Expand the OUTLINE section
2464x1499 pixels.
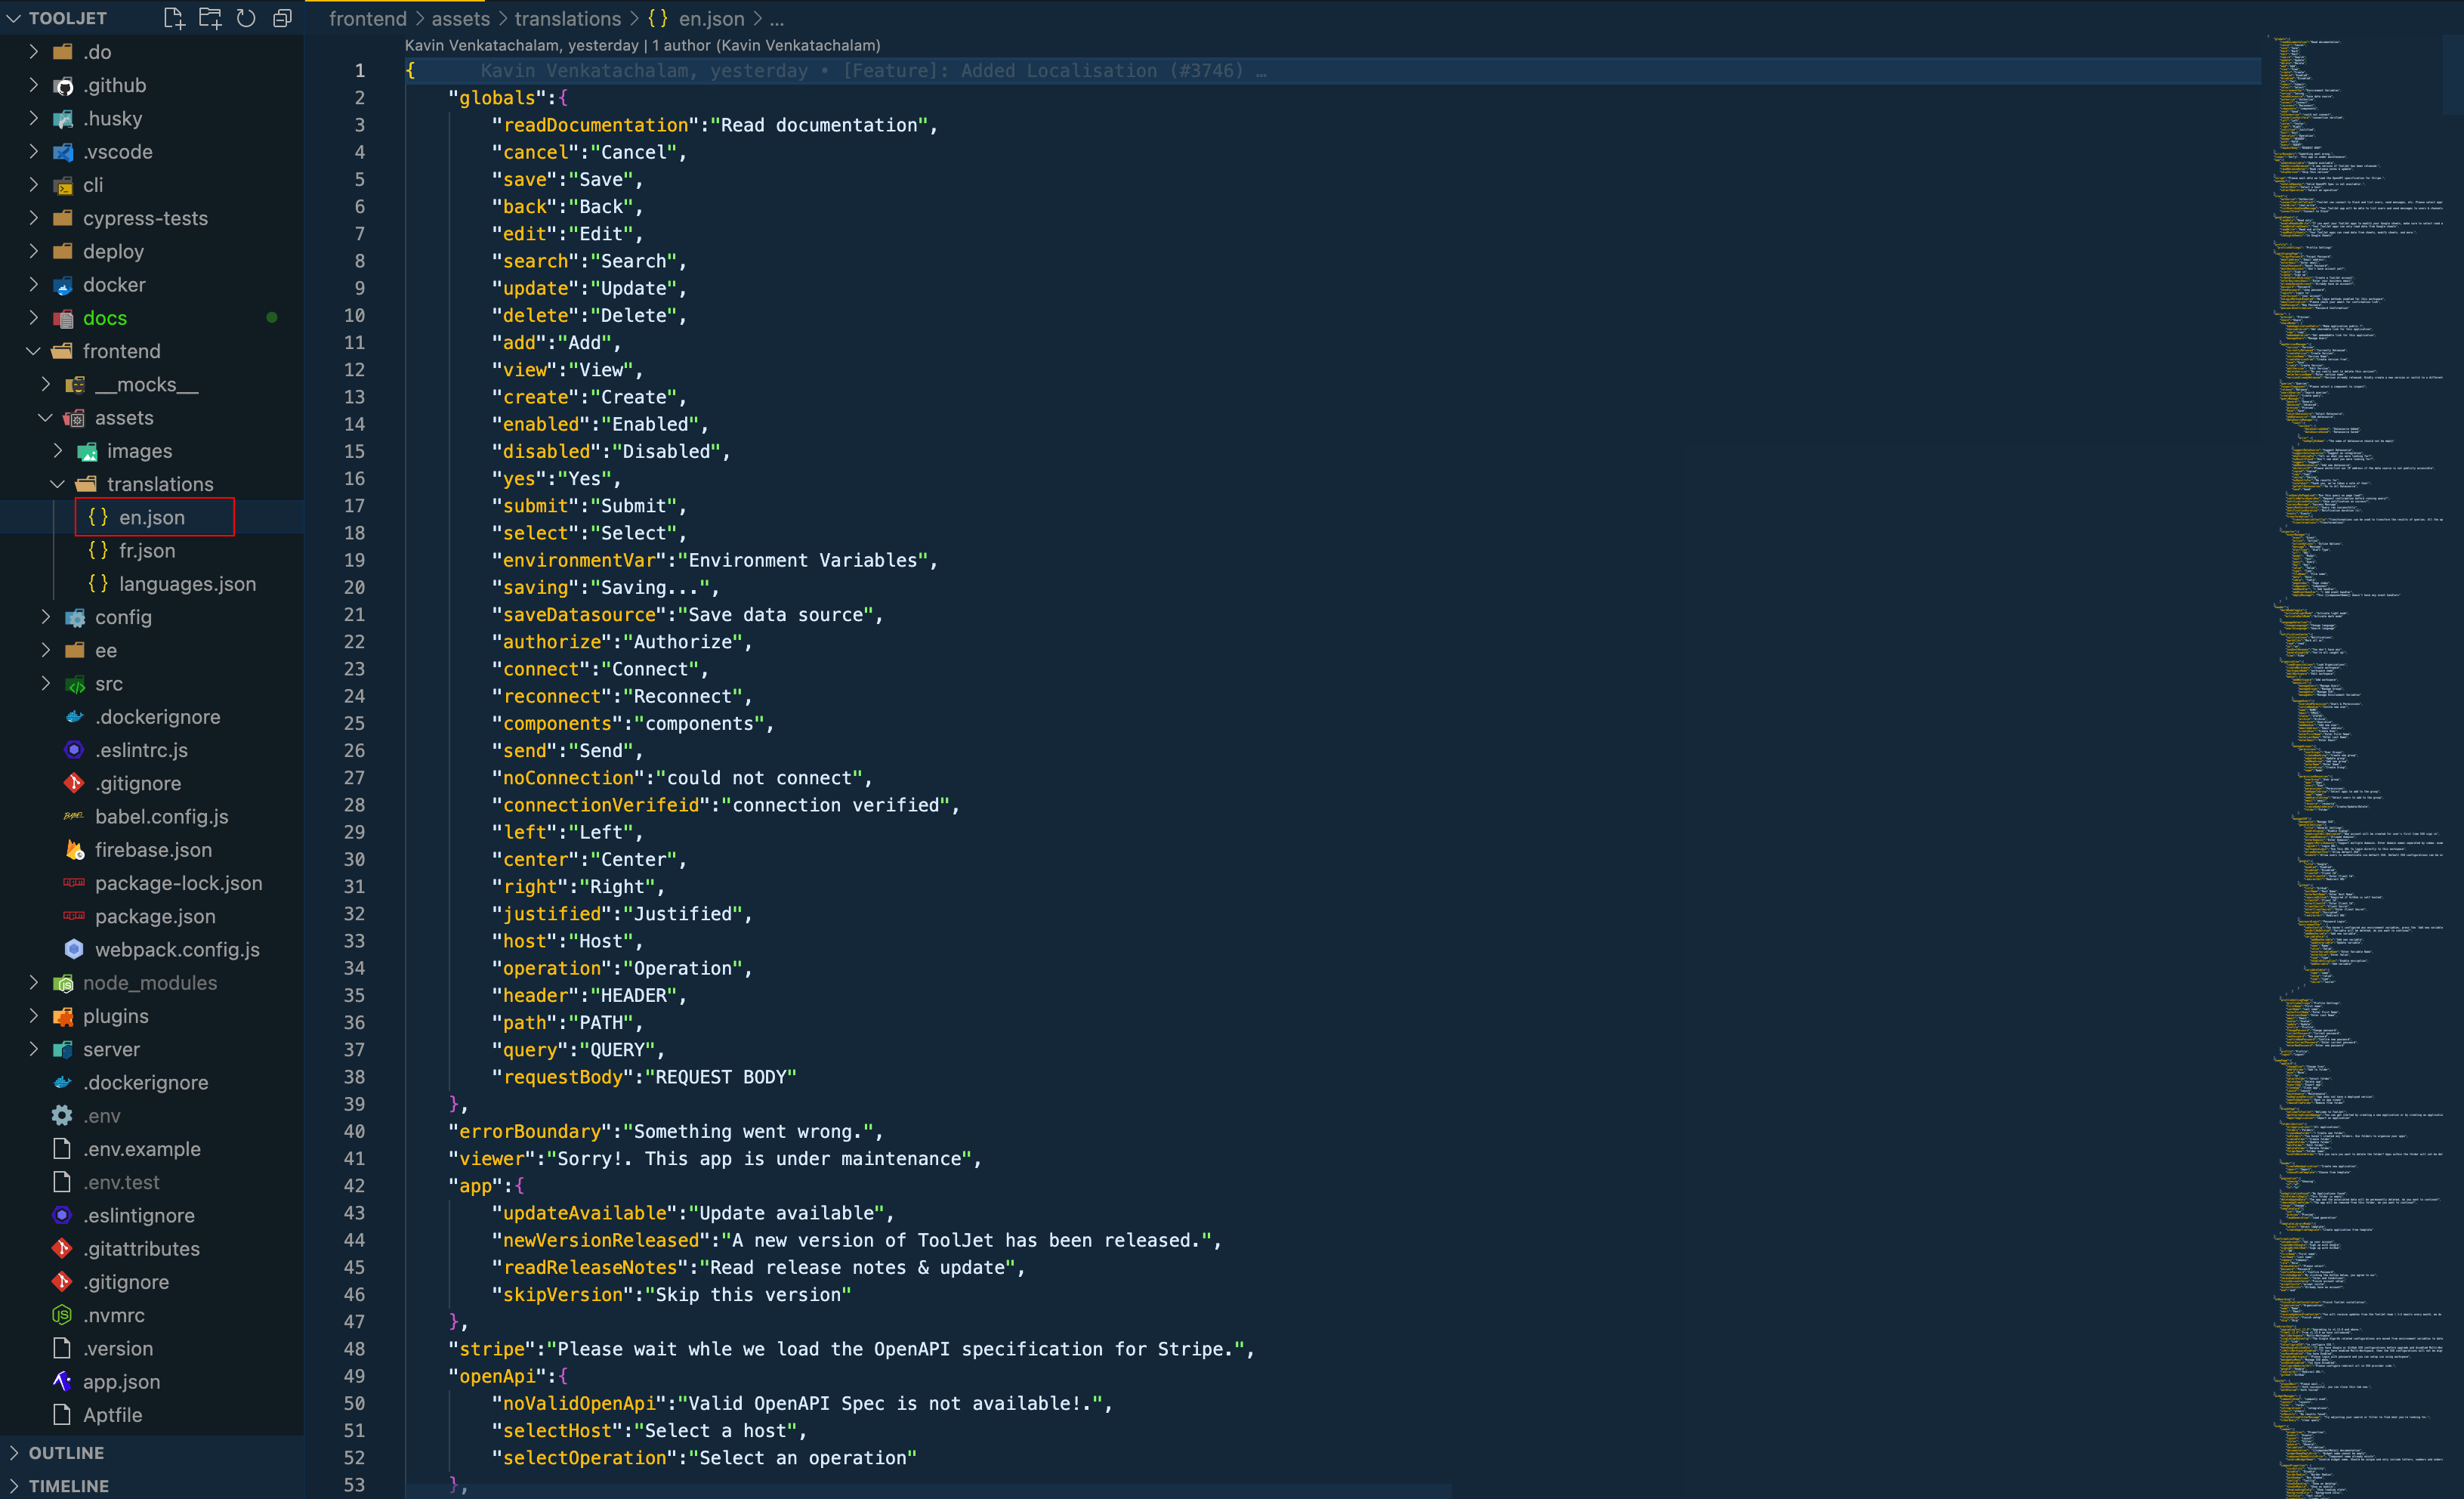[x=14, y=1453]
